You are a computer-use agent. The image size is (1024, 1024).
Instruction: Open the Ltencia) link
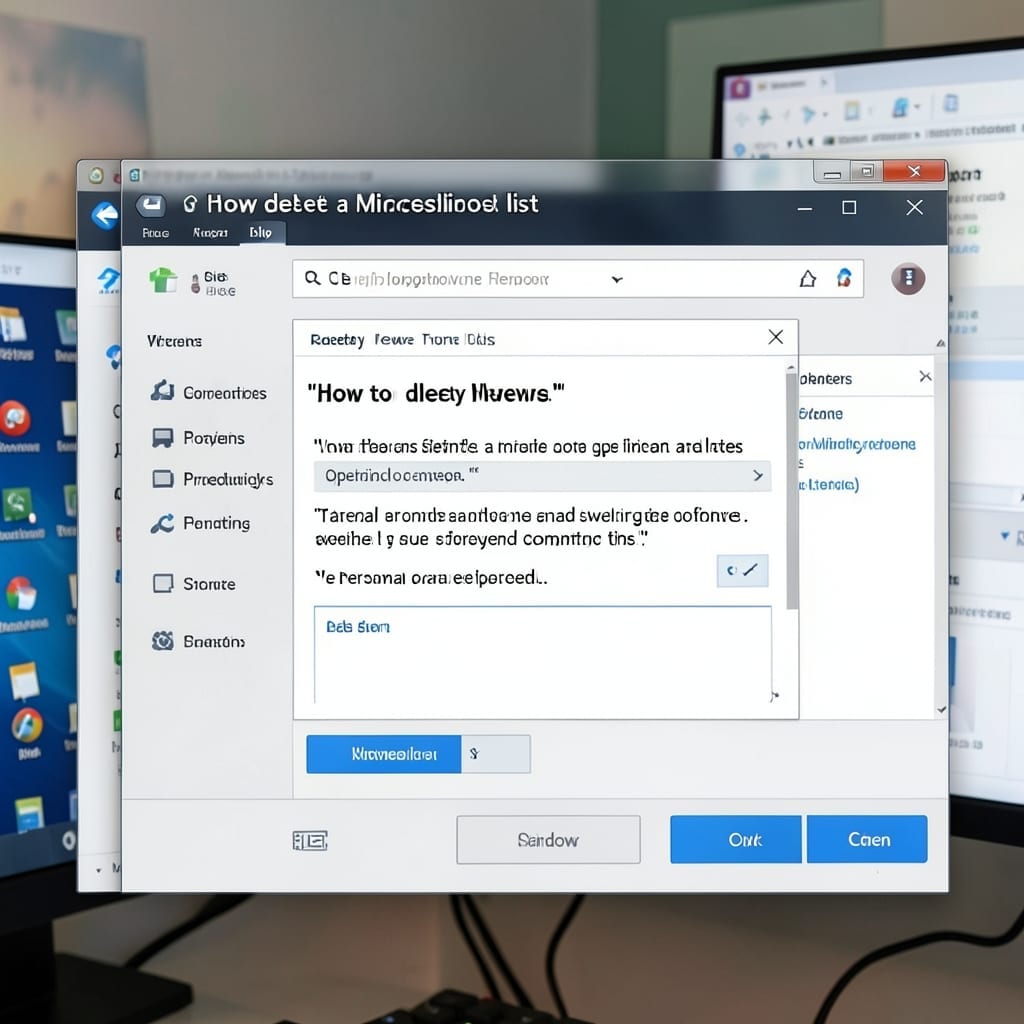pyautogui.click(x=829, y=485)
